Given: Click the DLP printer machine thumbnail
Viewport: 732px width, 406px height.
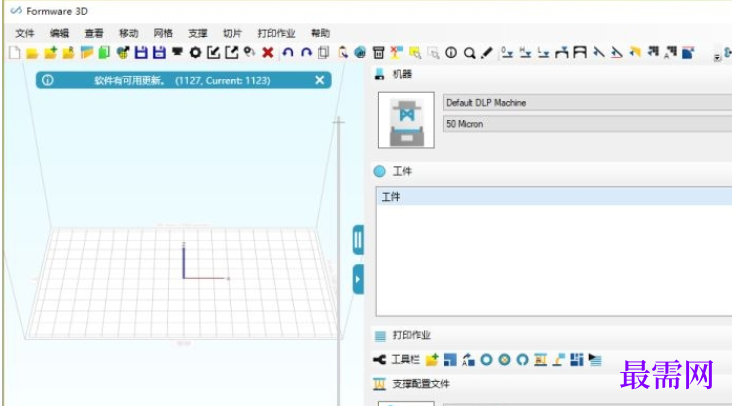Looking at the screenshot, I should (x=406, y=120).
